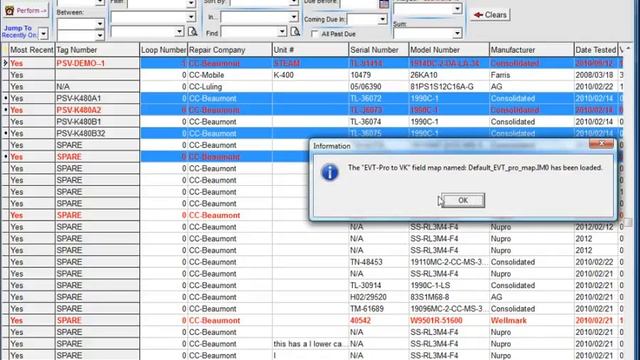Expand the Find dropdown

(x=282, y=32)
